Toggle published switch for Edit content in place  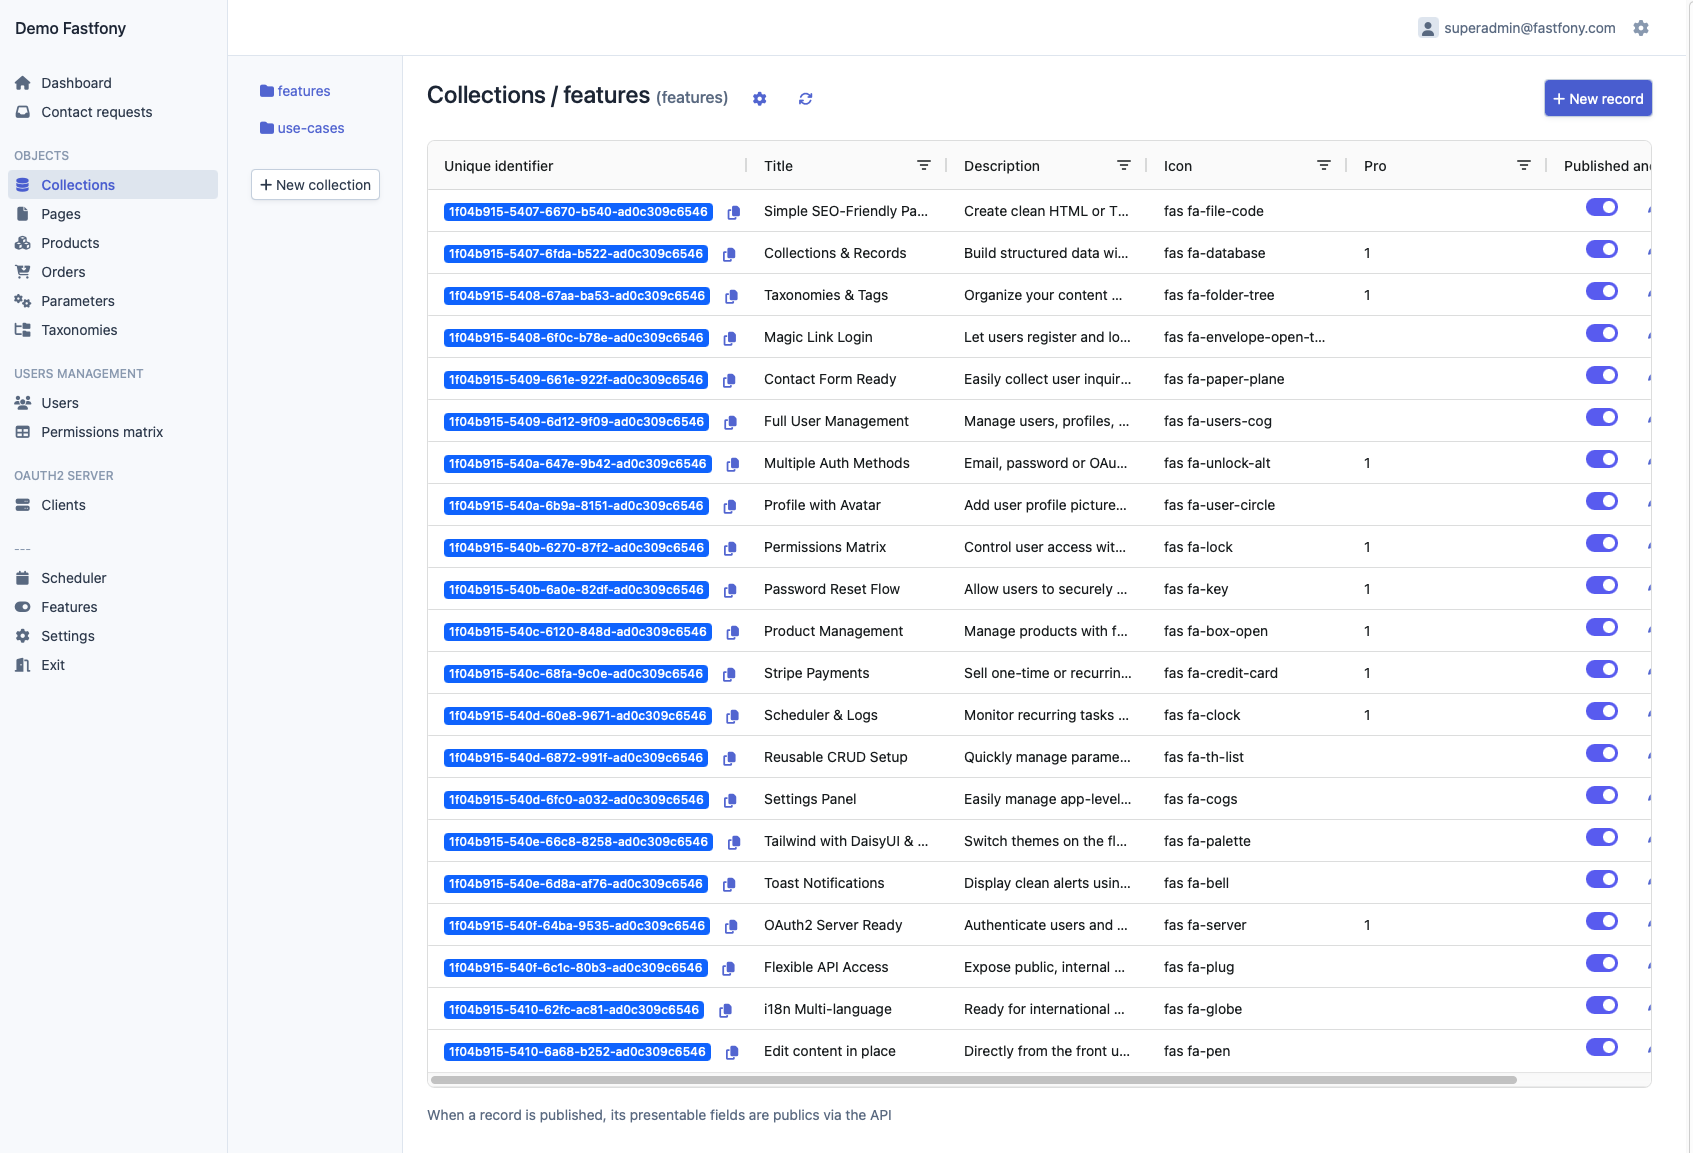click(x=1602, y=1047)
